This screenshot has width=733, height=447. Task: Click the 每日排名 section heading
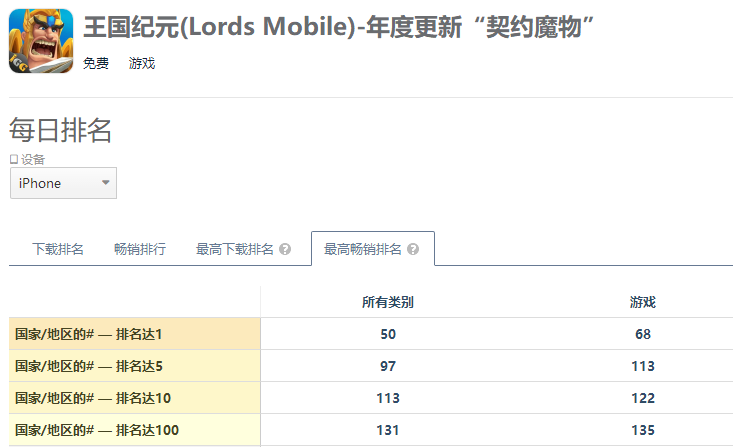click(60, 130)
